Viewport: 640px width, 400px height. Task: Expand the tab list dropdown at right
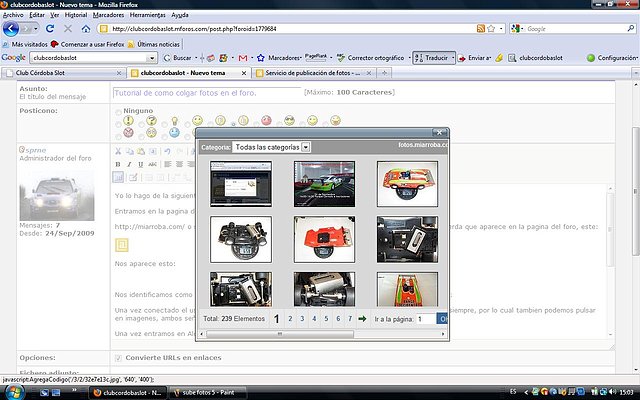point(636,73)
